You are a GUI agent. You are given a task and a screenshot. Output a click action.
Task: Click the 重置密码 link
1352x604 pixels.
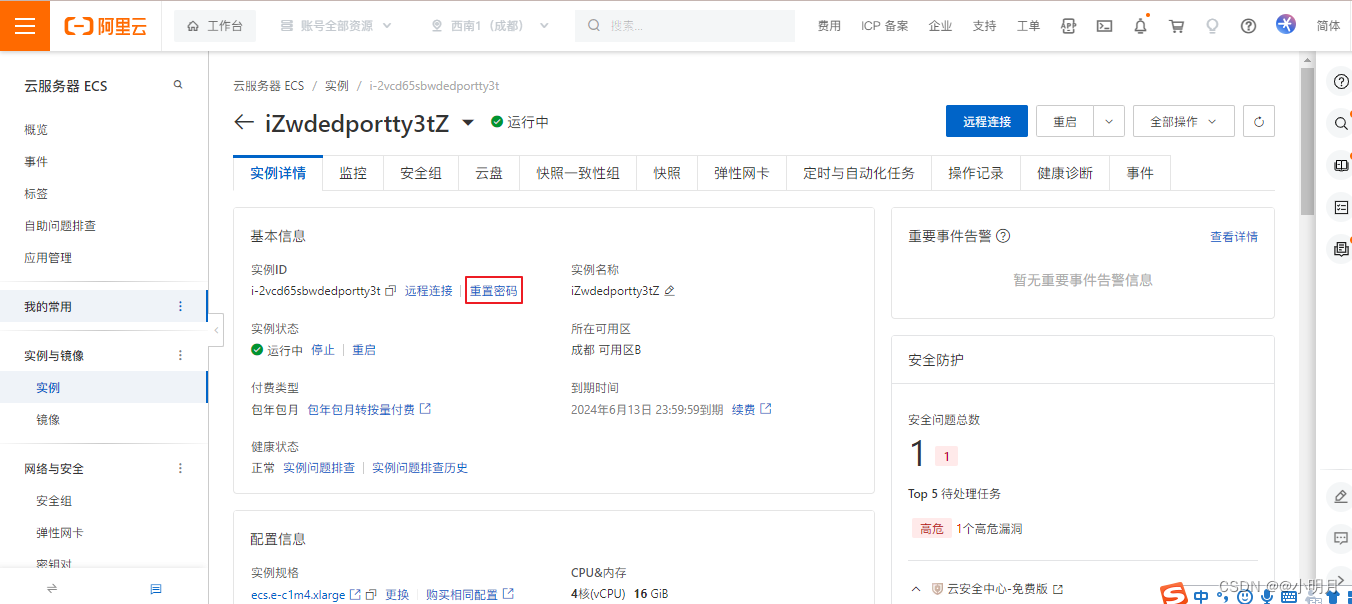[x=494, y=291]
